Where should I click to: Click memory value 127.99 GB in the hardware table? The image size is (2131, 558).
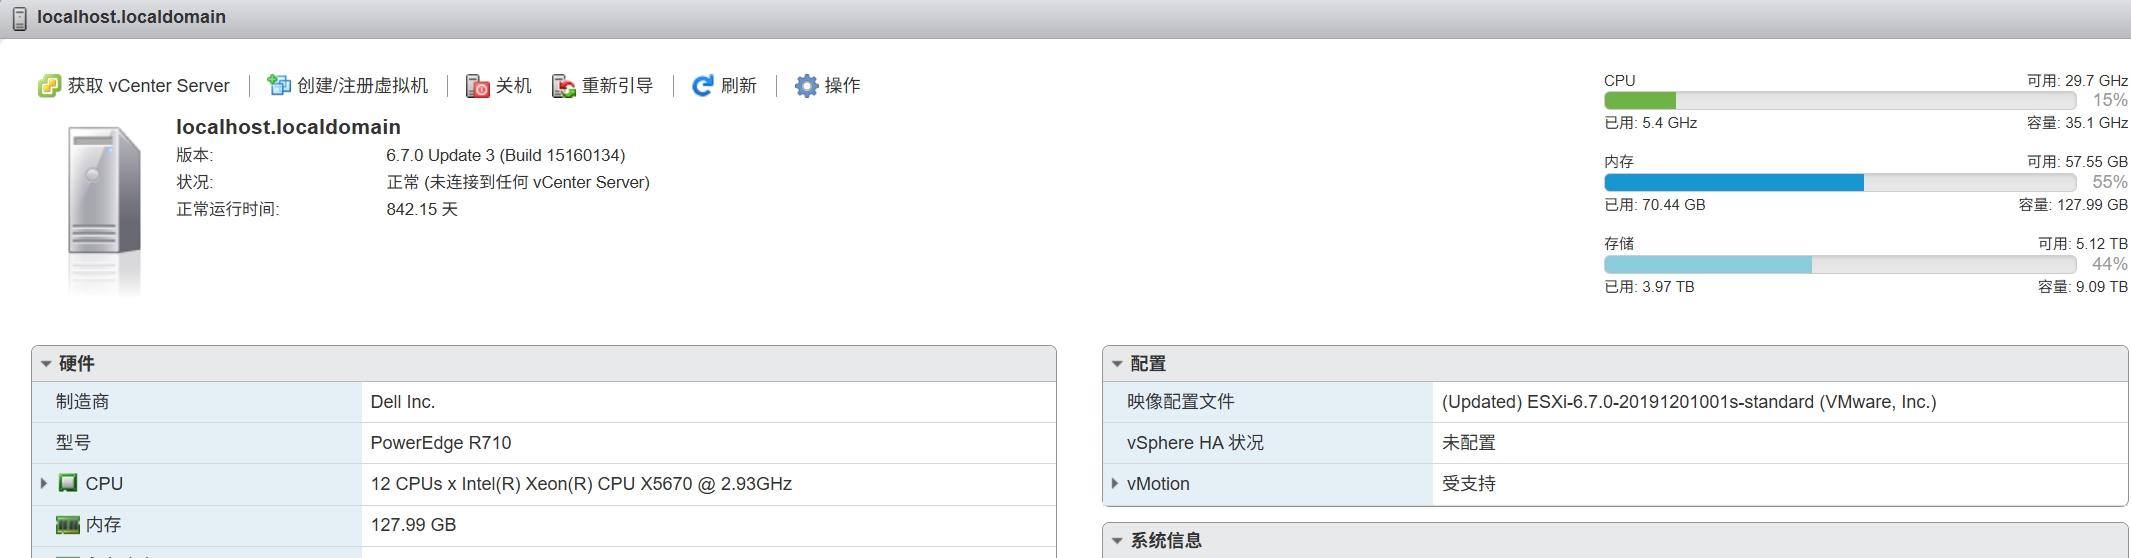tap(413, 525)
